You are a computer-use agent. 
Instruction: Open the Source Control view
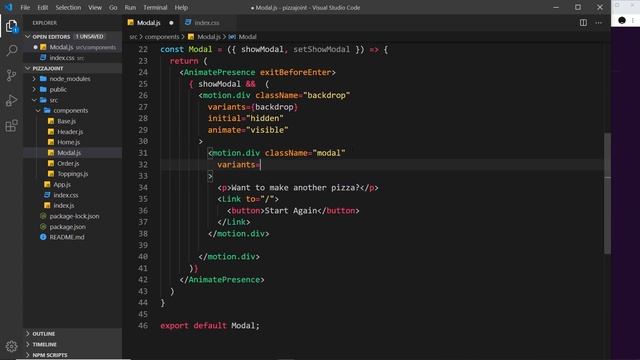11,75
